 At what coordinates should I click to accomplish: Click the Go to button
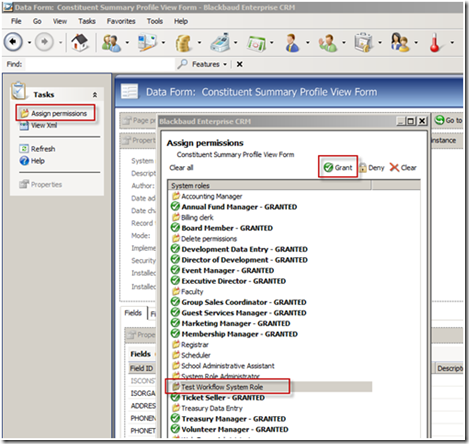pyautogui.click(x=449, y=120)
